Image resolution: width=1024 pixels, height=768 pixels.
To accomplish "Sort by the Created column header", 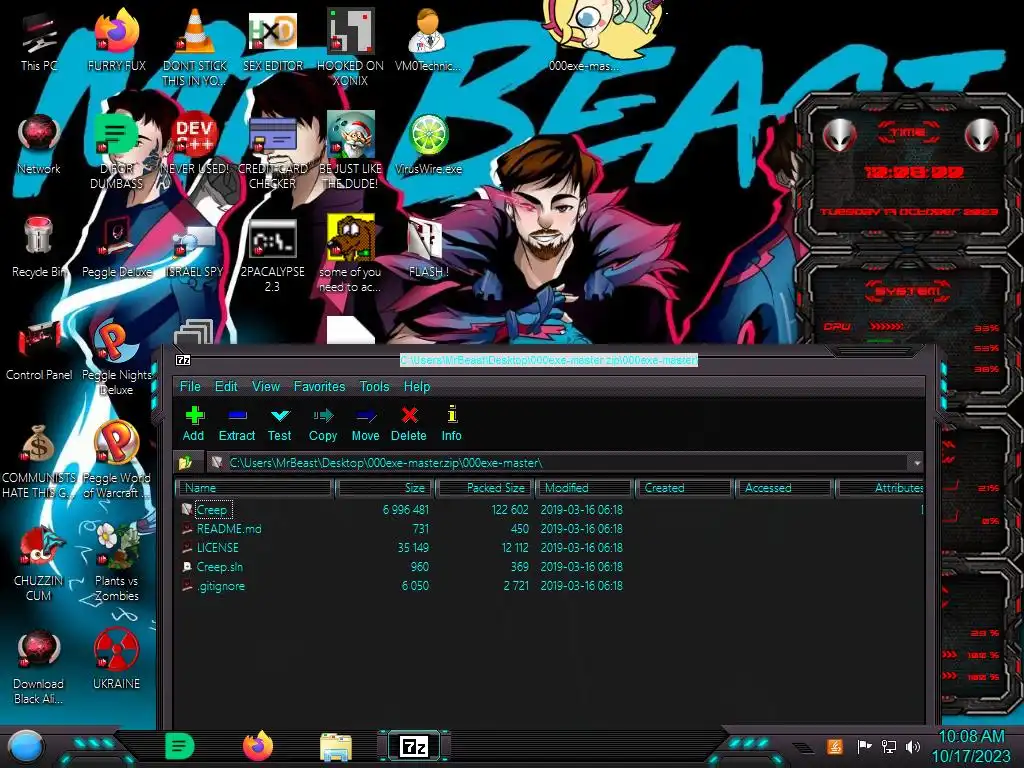I will (684, 488).
